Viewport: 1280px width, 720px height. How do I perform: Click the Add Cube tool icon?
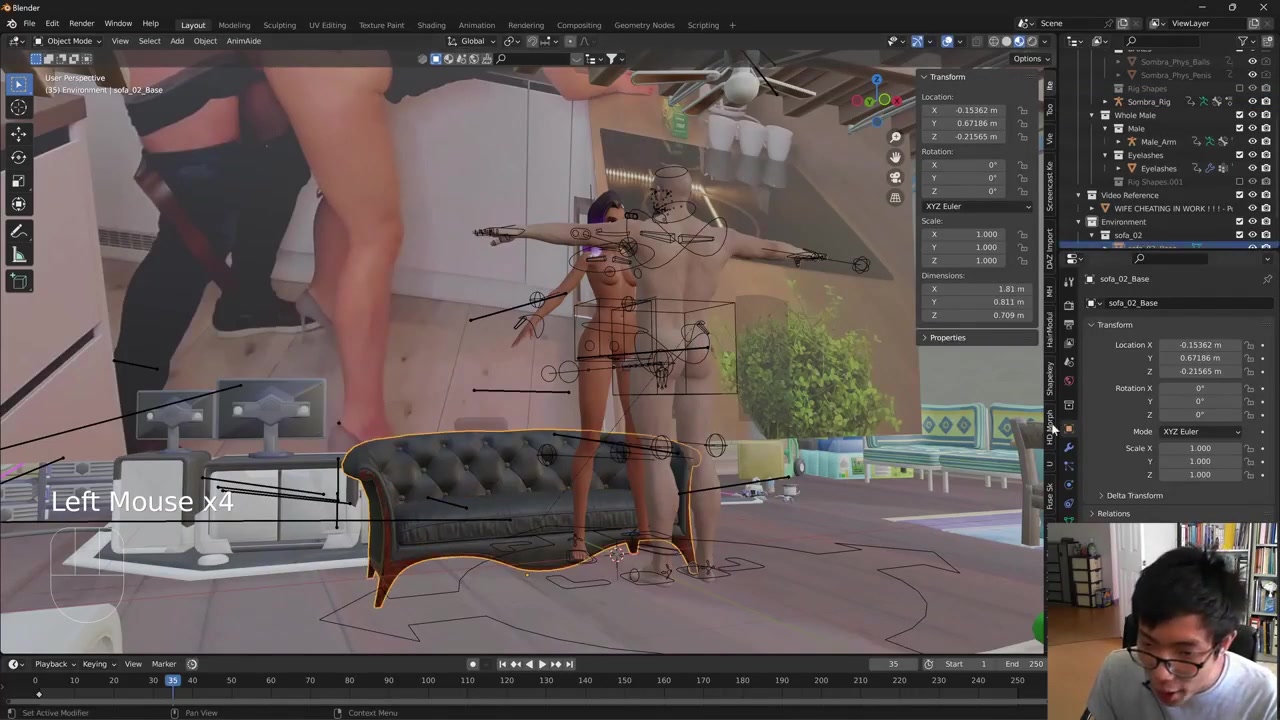pos(18,282)
